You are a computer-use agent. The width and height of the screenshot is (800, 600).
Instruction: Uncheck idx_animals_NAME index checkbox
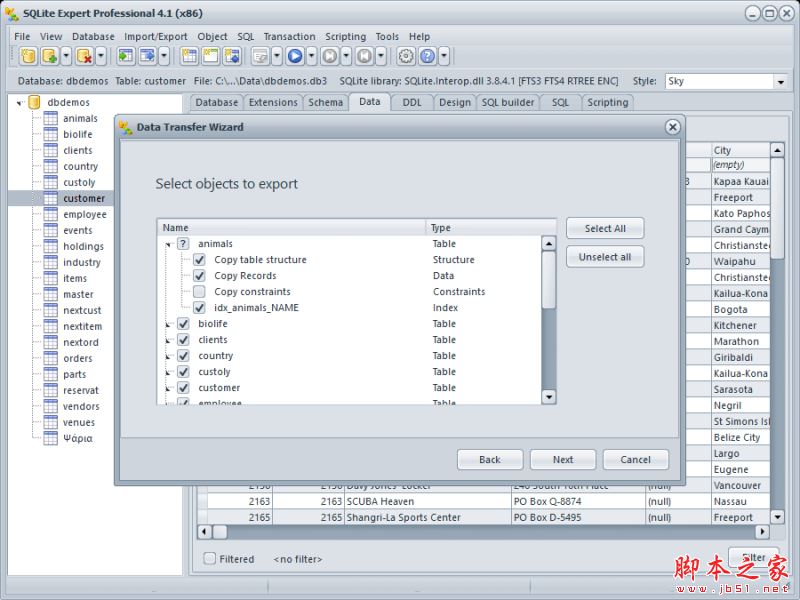click(199, 308)
